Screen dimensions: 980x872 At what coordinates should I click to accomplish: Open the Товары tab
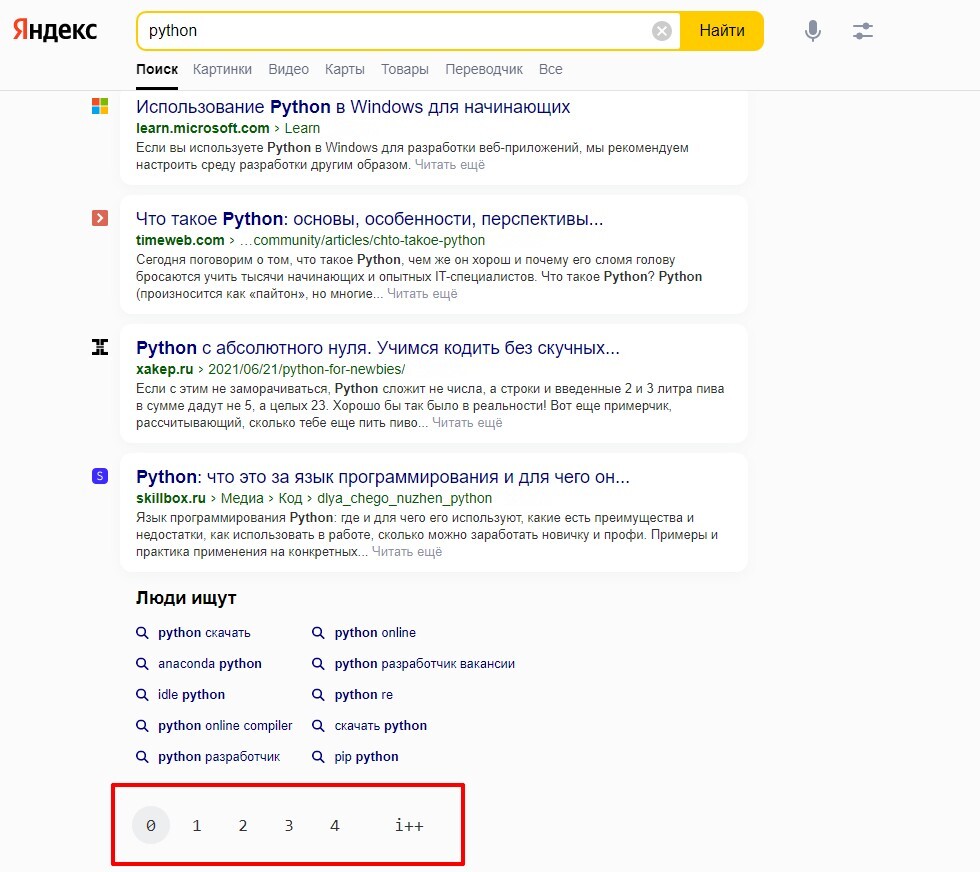point(404,69)
